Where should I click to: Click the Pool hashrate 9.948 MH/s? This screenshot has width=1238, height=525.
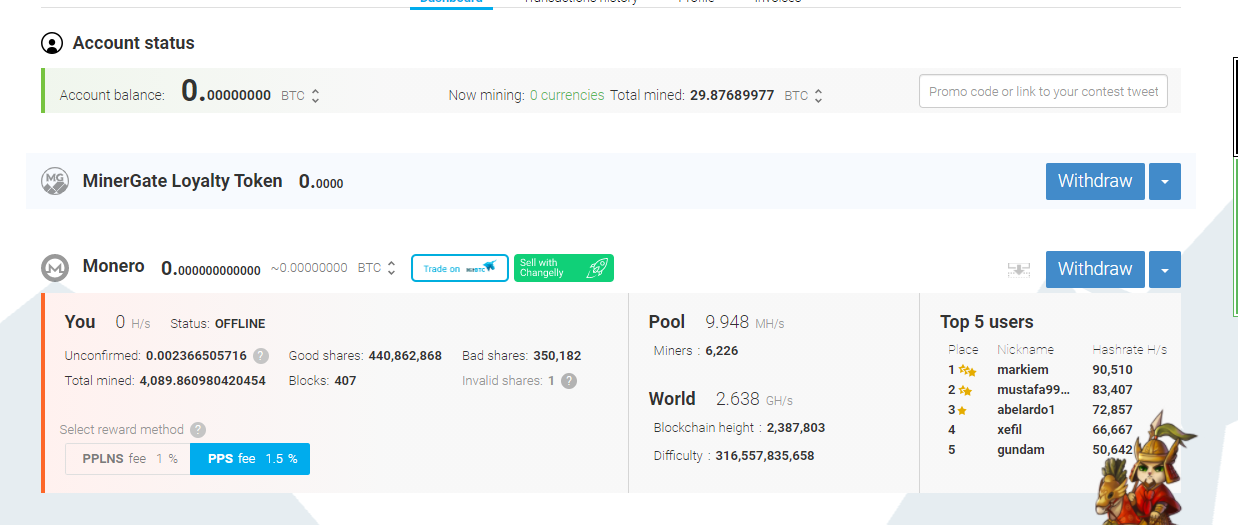pyautogui.click(x=745, y=322)
